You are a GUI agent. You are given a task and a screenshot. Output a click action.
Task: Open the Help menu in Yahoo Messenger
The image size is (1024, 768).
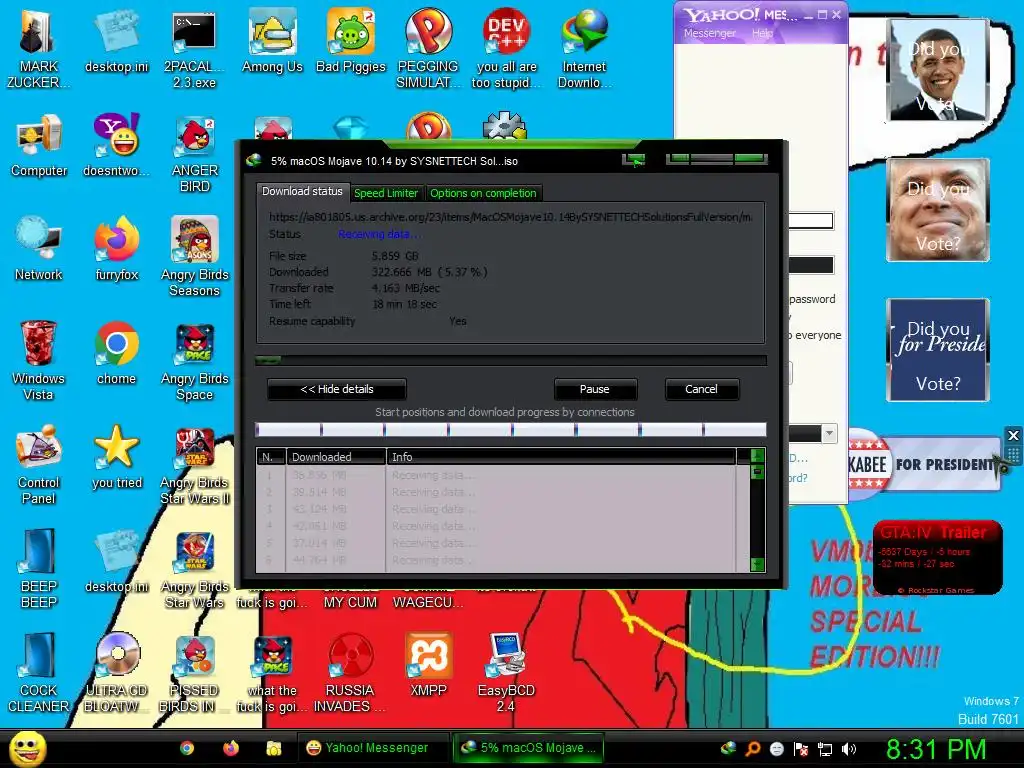coord(762,33)
